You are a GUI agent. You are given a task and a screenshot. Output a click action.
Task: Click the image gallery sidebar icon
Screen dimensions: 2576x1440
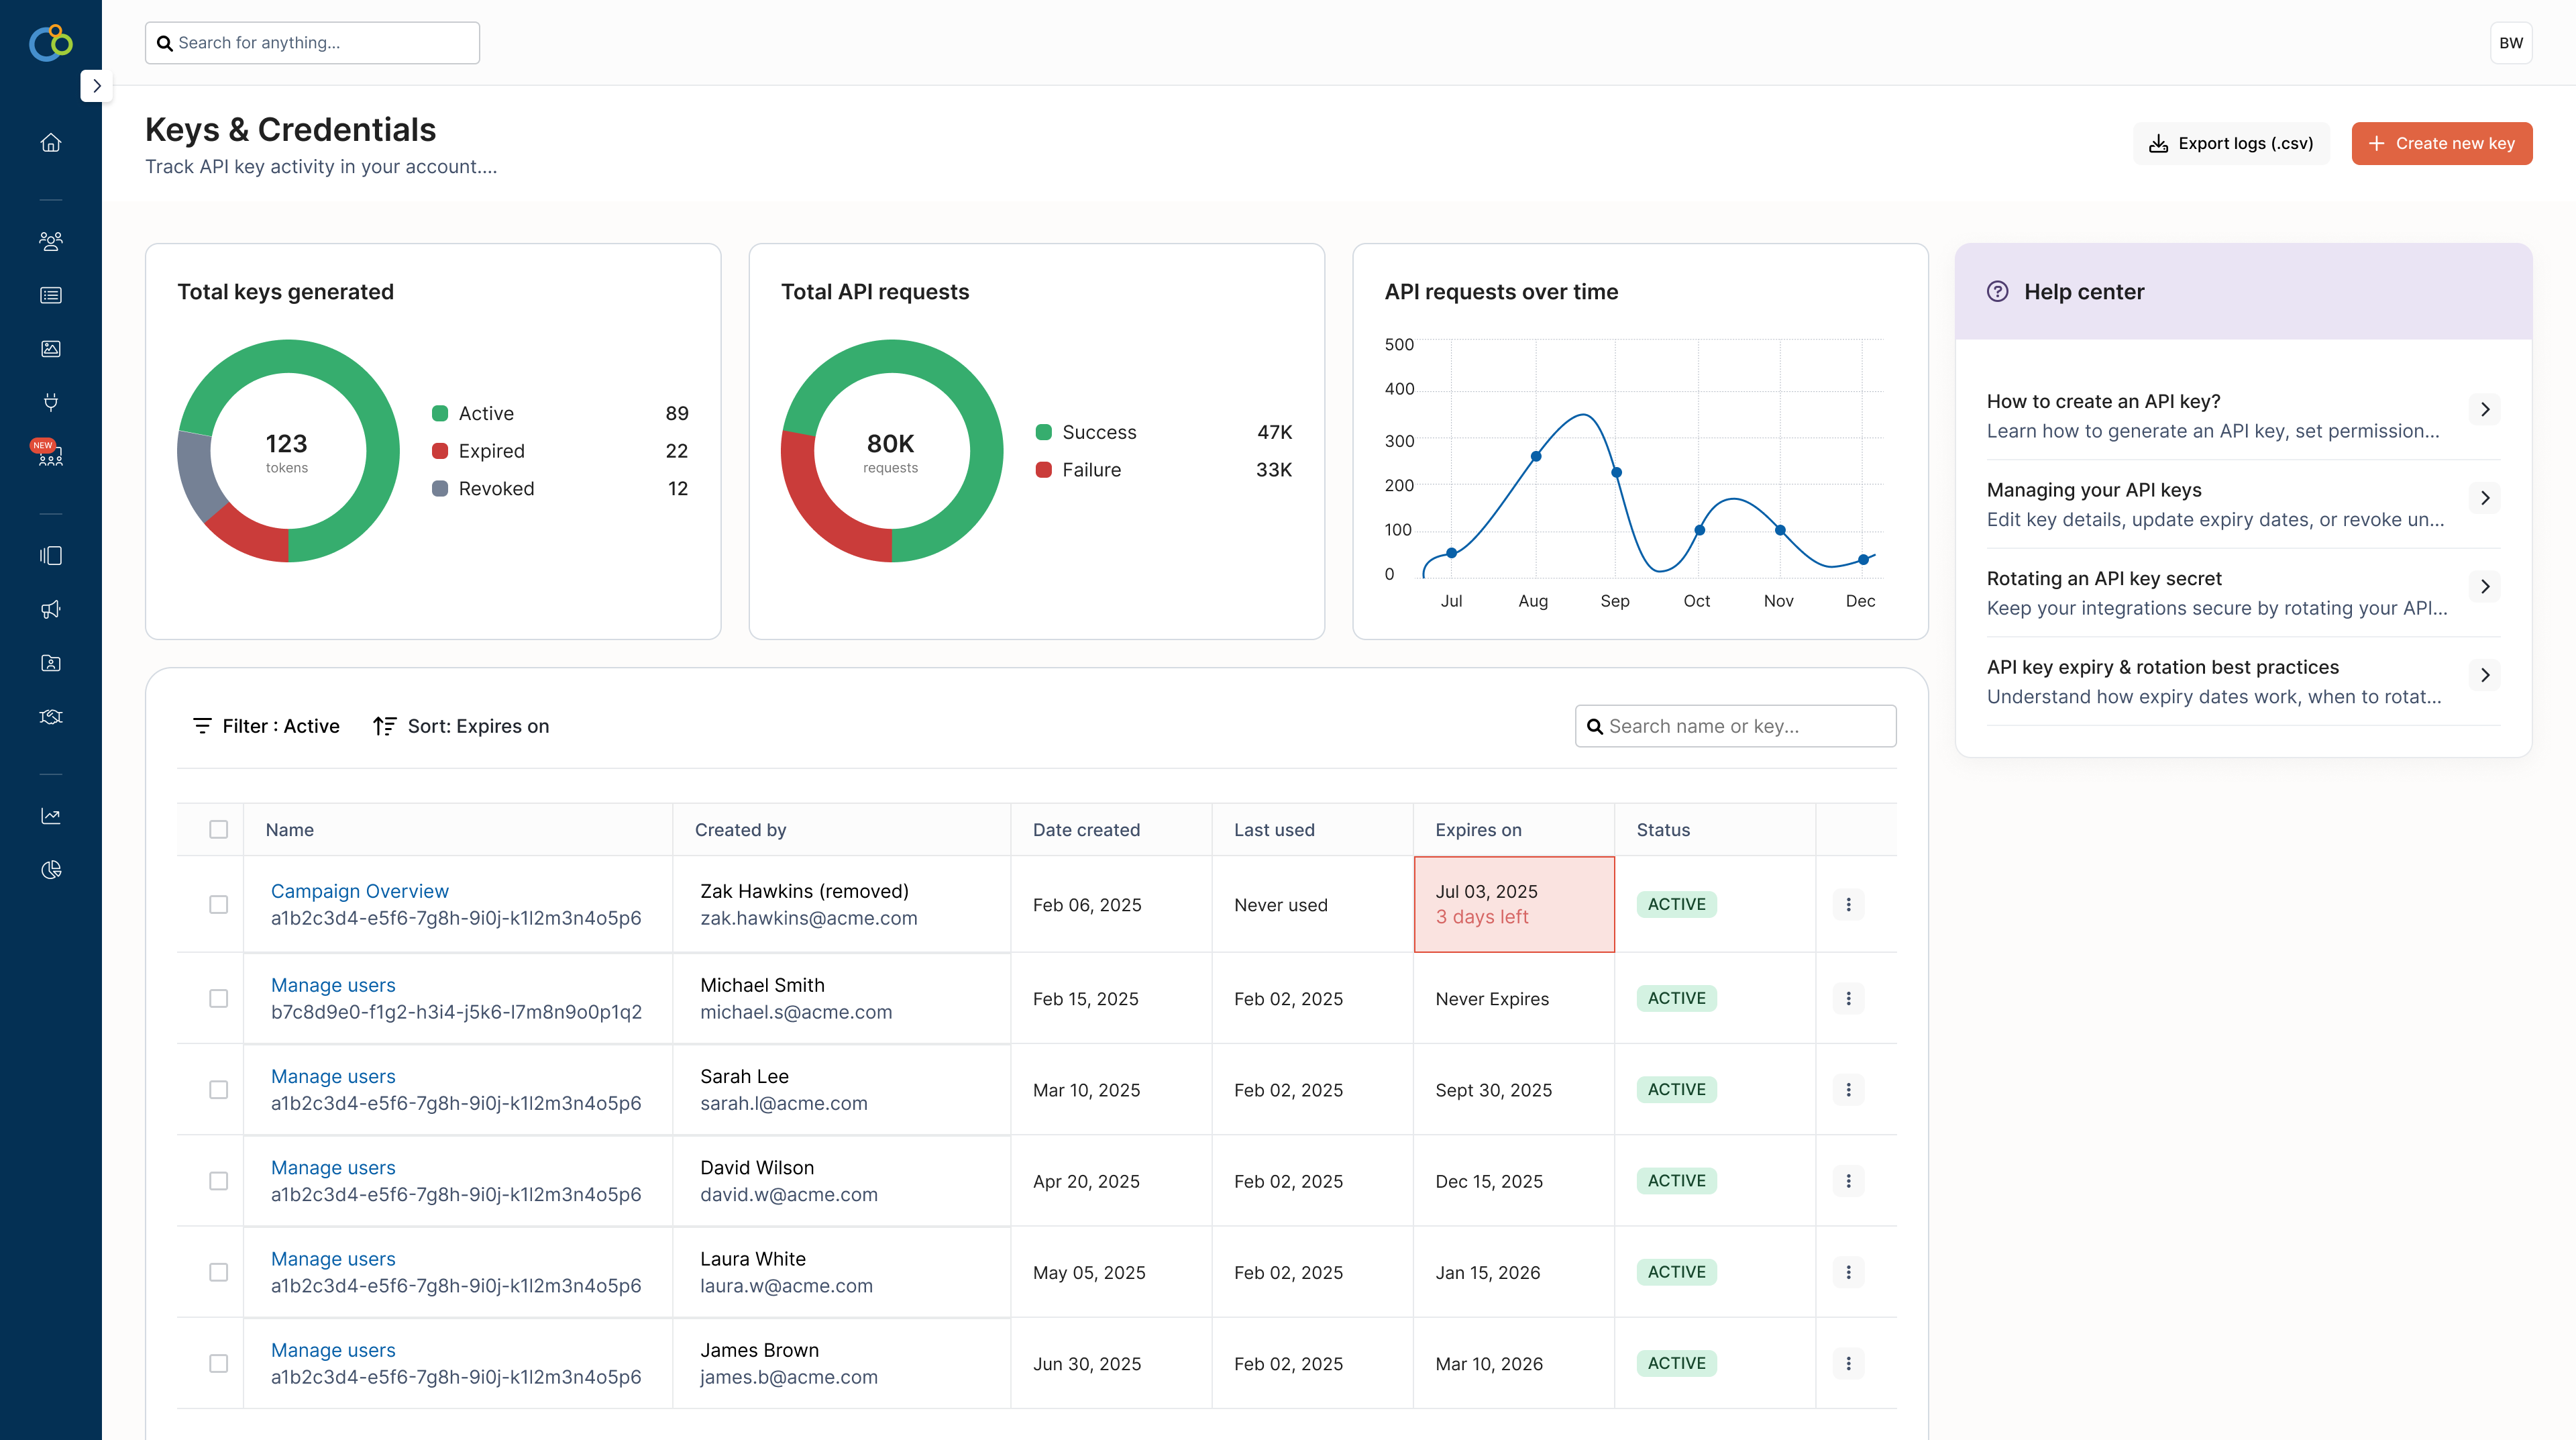tap(51, 349)
